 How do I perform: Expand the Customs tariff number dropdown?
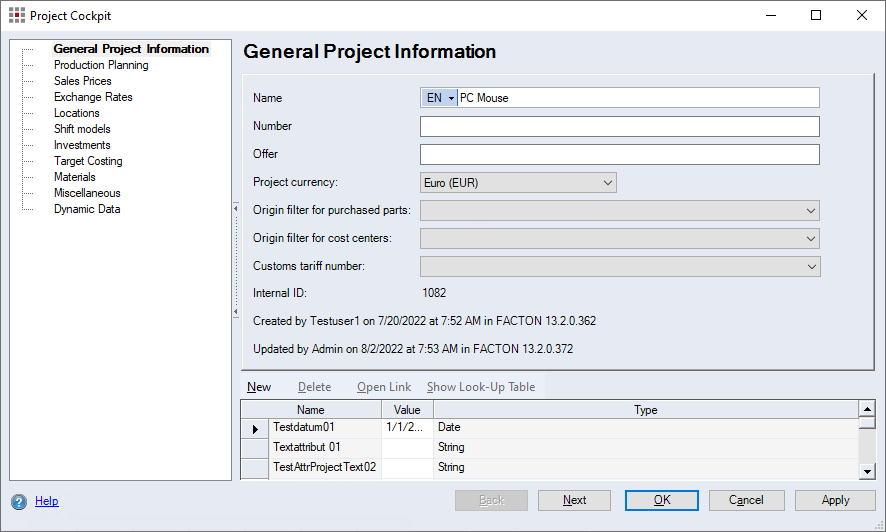click(x=810, y=267)
